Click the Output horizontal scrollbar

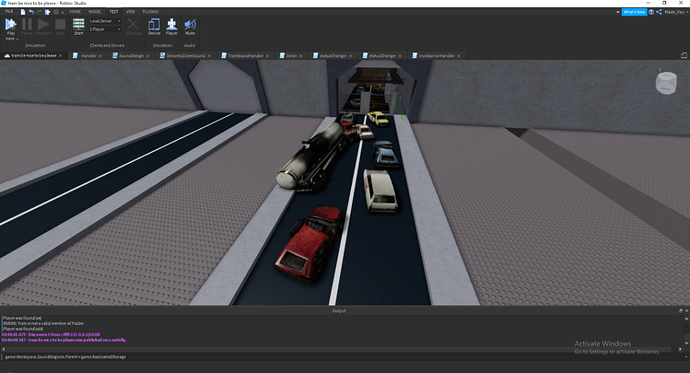coord(341,349)
